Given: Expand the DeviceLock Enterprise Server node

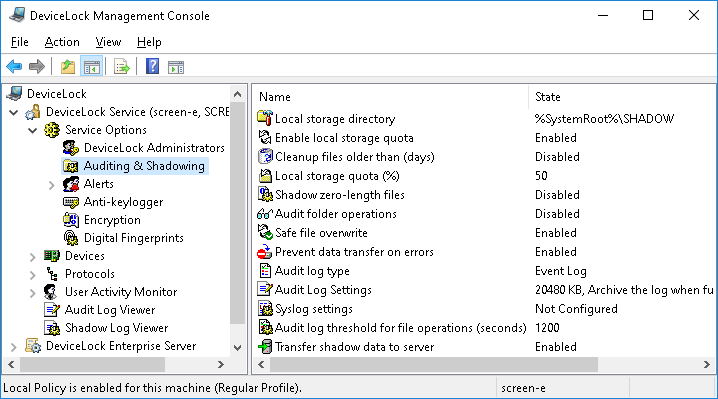Looking at the screenshot, I should pyautogui.click(x=13, y=347).
